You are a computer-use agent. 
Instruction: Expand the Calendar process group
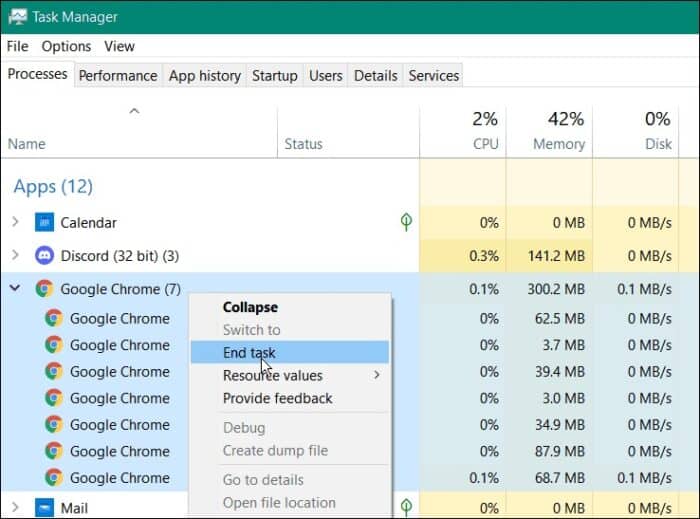click(15, 222)
